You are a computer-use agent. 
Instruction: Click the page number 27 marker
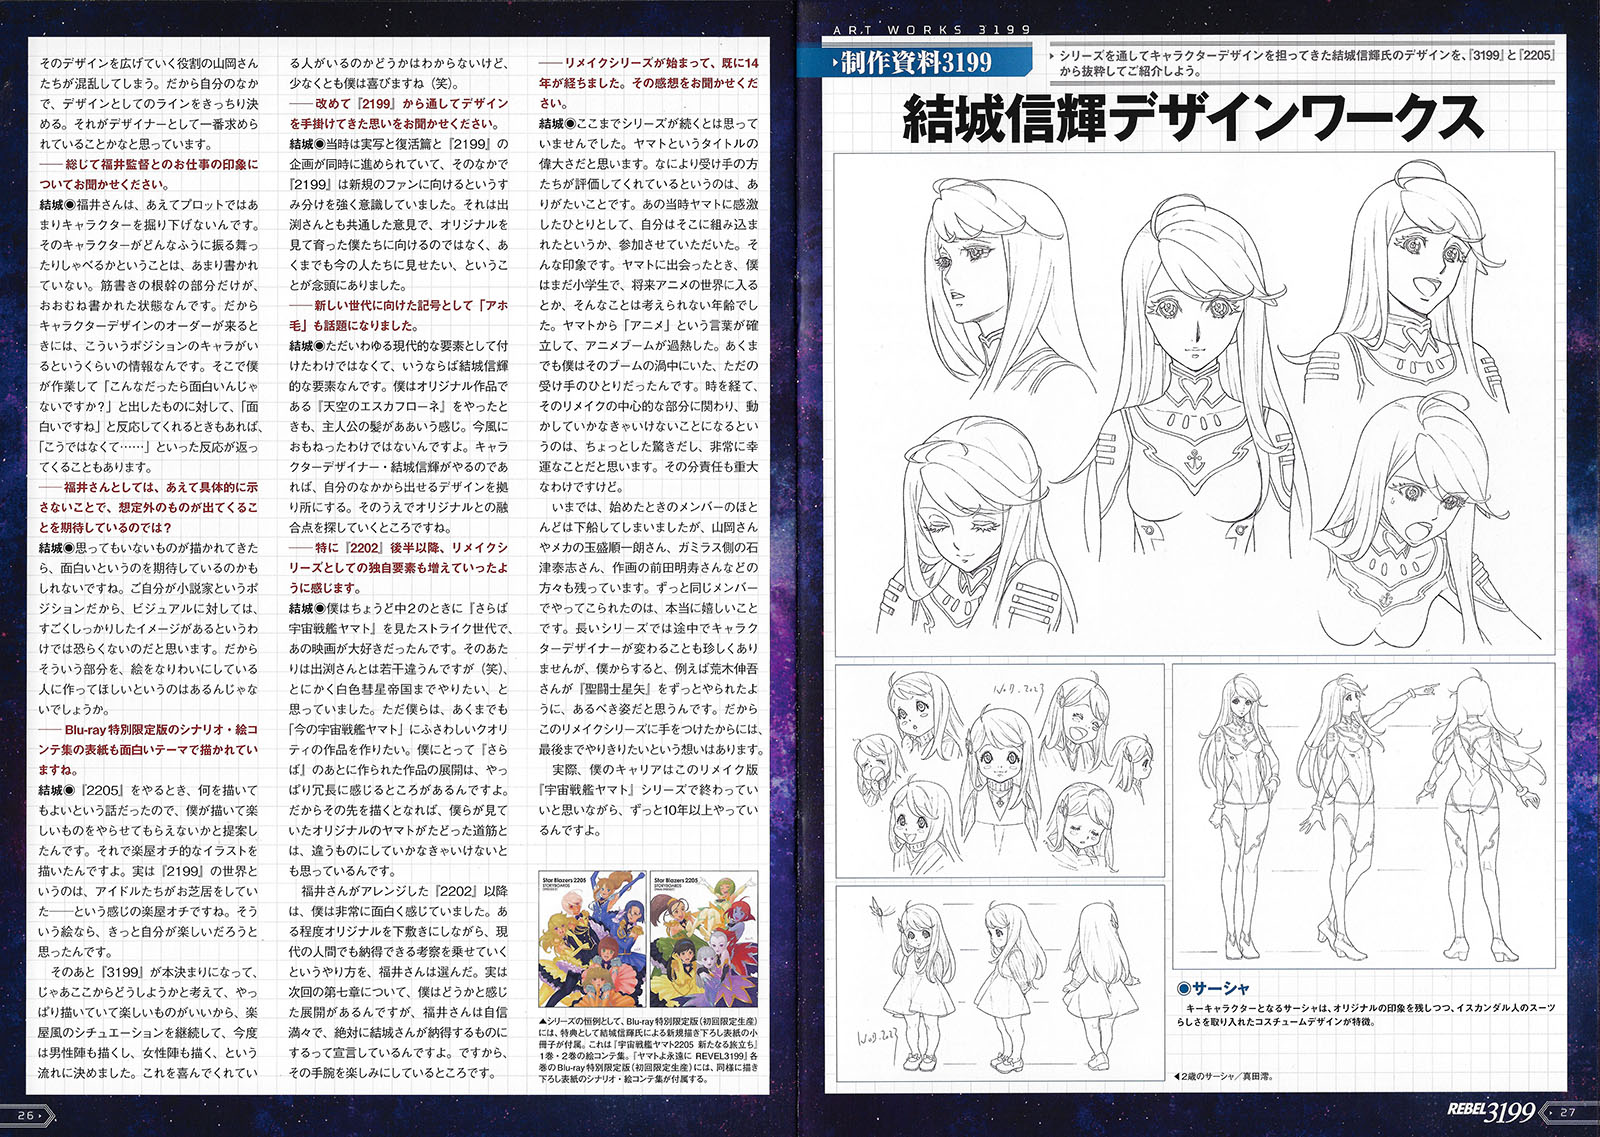pos(1567,1112)
